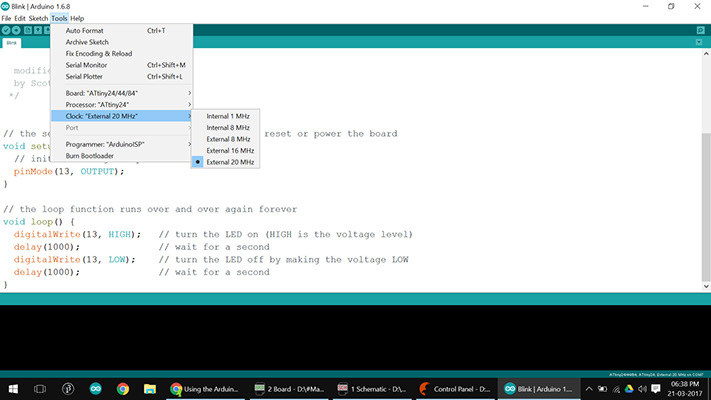
Task: Open Serial Plotter from Tools menu
Action: tap(122, 77)
